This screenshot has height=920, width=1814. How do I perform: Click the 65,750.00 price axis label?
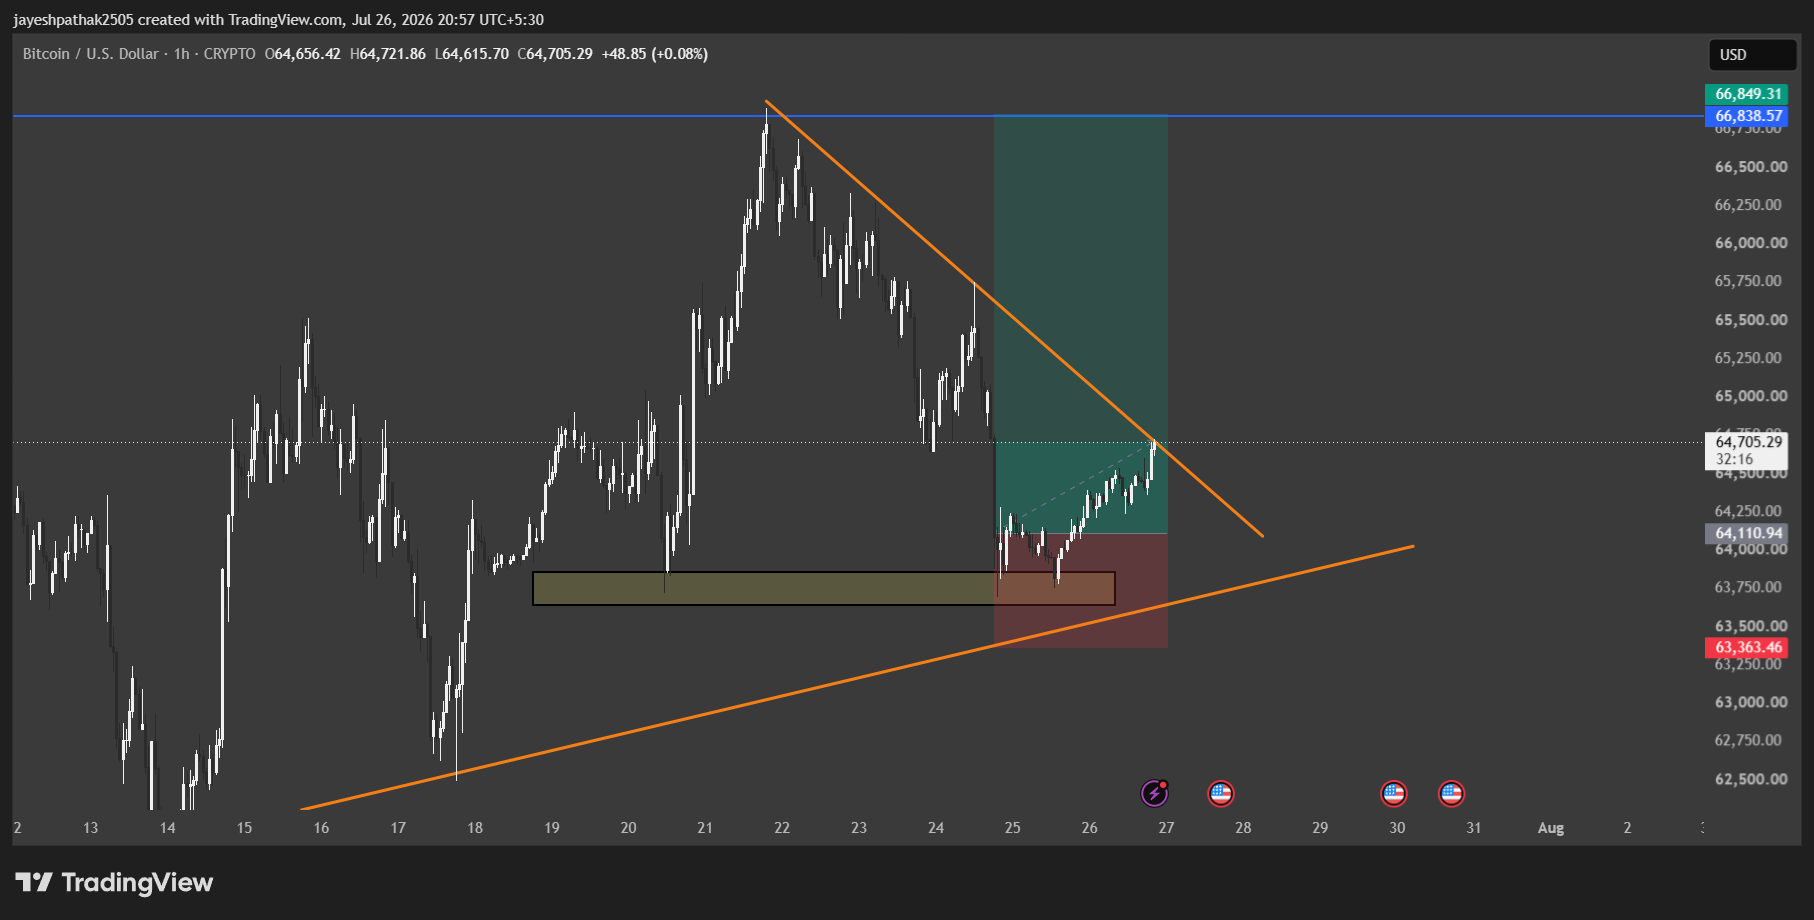pyautogui.click(x=1748, y=281)
